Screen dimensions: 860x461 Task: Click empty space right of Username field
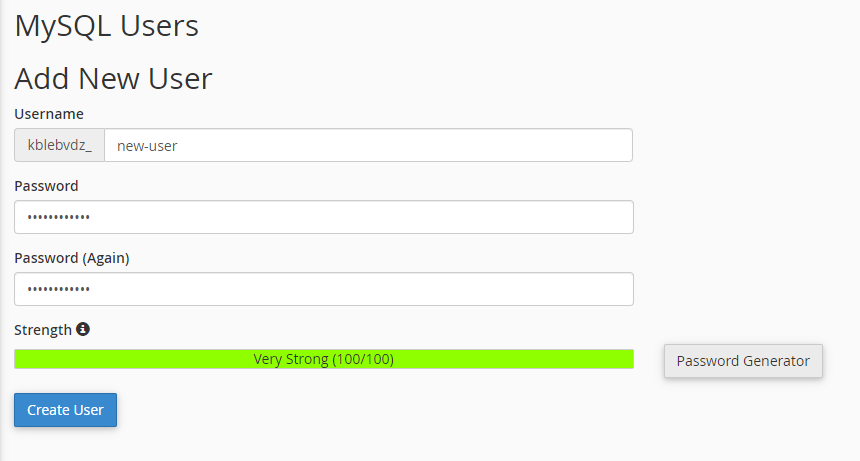(740, 145)
